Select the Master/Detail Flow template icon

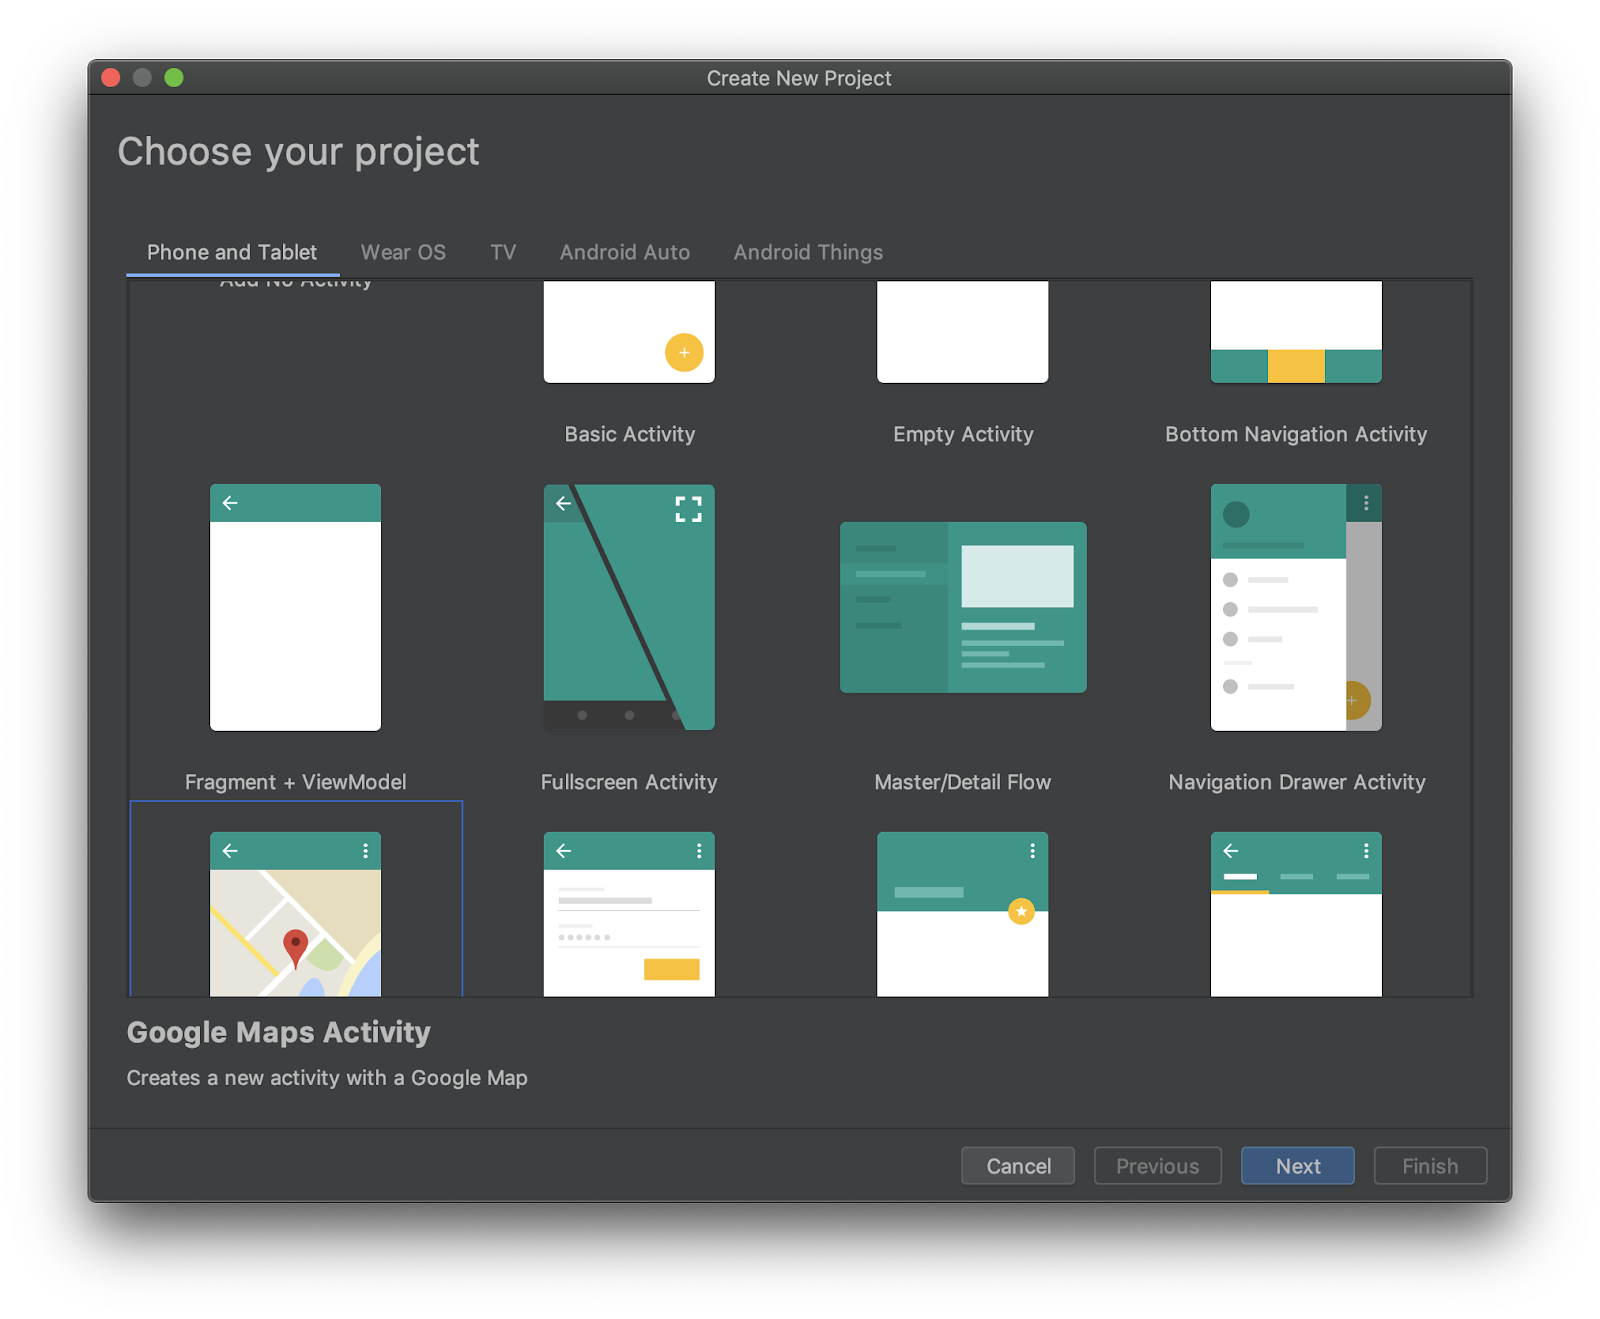[x=962, y=607]
